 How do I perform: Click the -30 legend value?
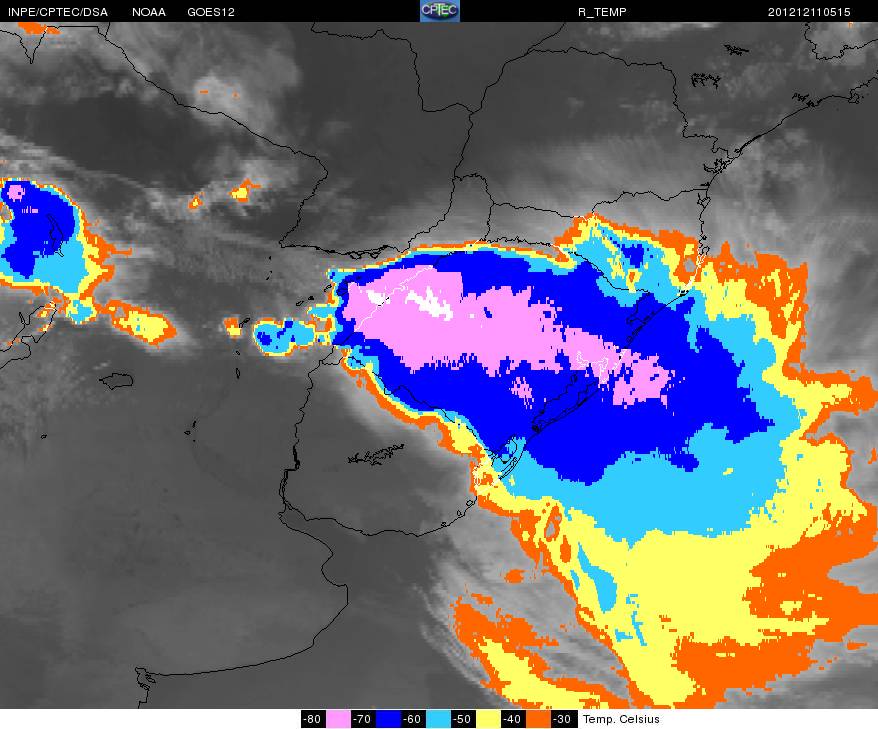tap(562, 719)
